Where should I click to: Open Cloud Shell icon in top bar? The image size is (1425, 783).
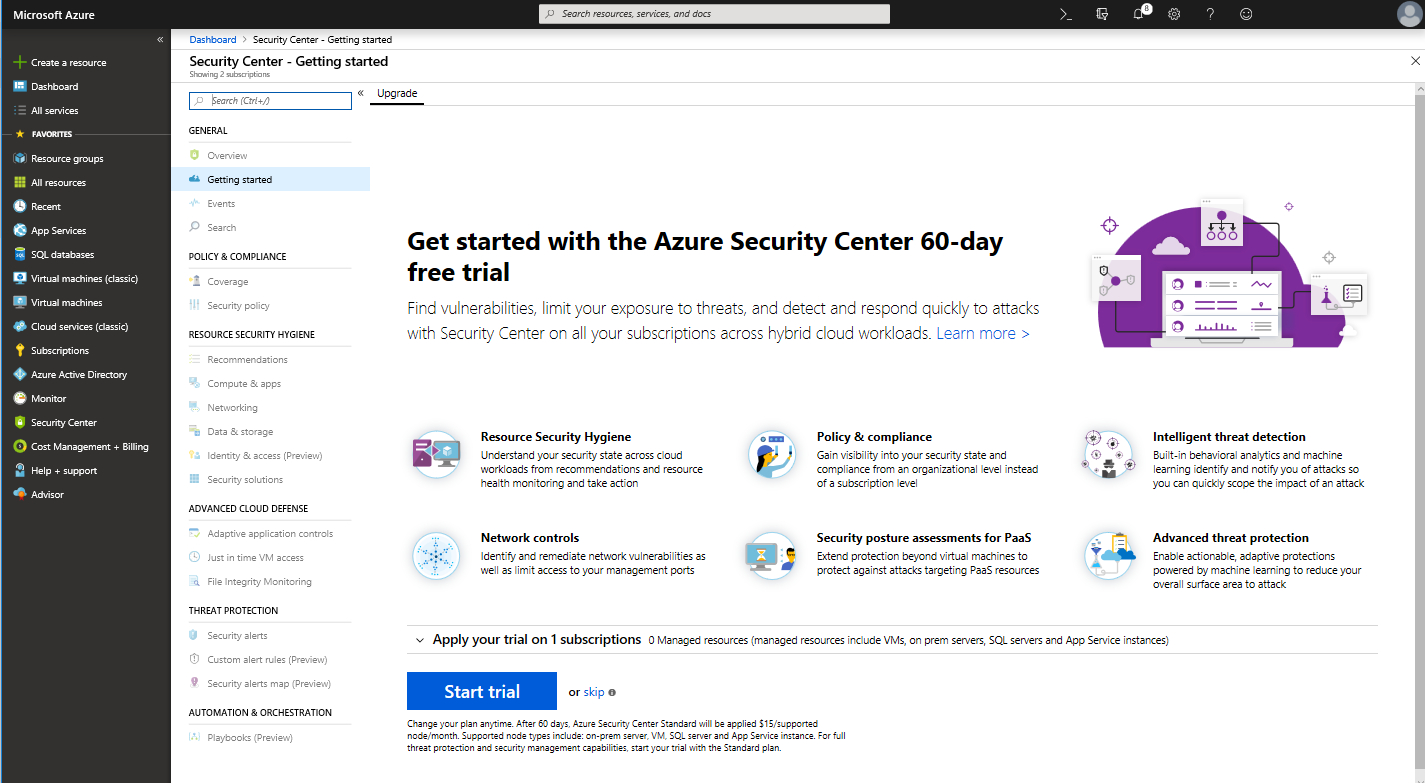pyautogui.click(x=1066, y=14)
